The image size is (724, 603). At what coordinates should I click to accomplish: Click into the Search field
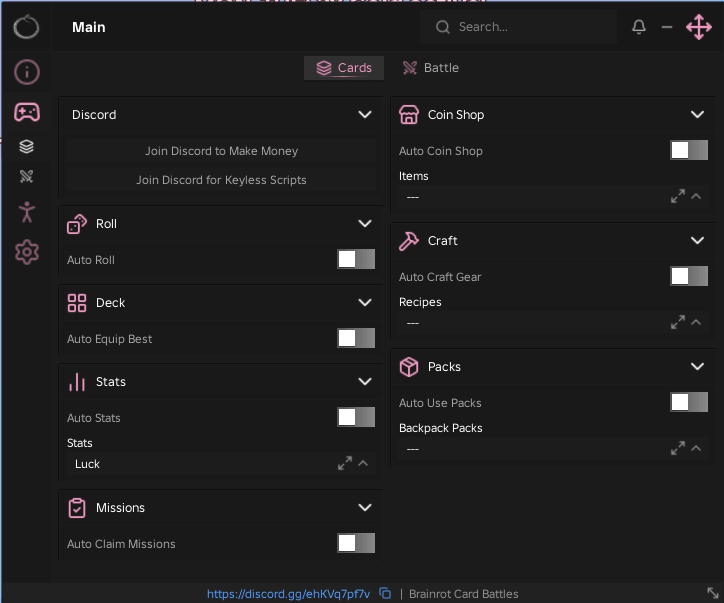pos(519,27)
